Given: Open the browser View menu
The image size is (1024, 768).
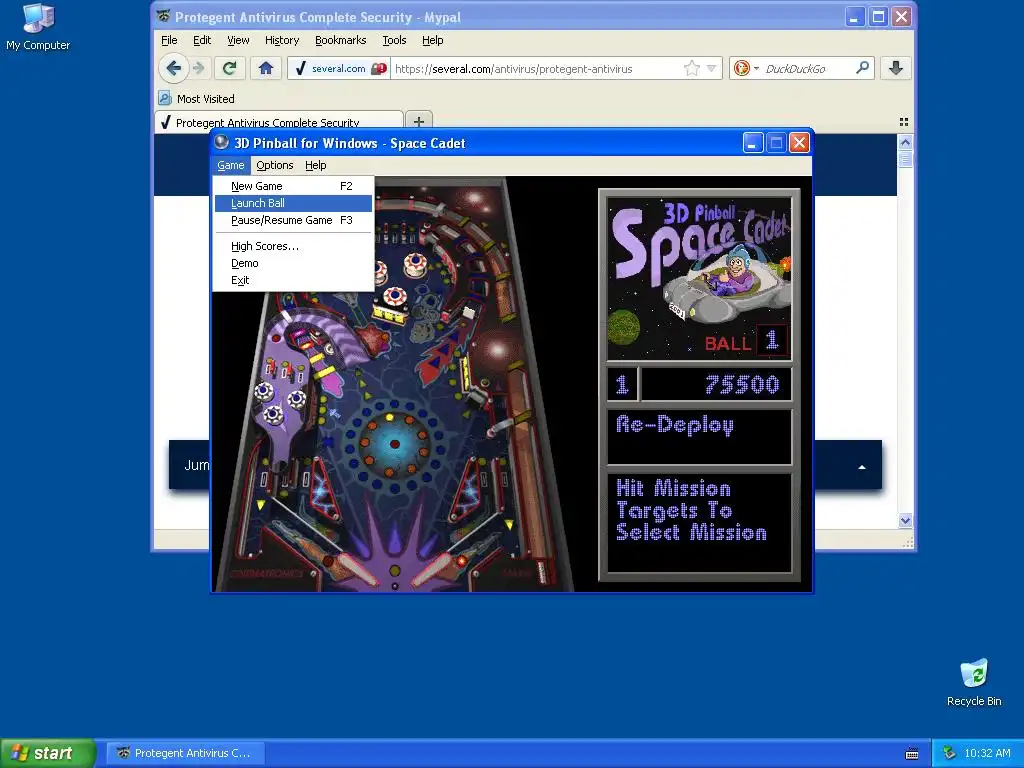Looking at the screenshot, I should point(238,40).
